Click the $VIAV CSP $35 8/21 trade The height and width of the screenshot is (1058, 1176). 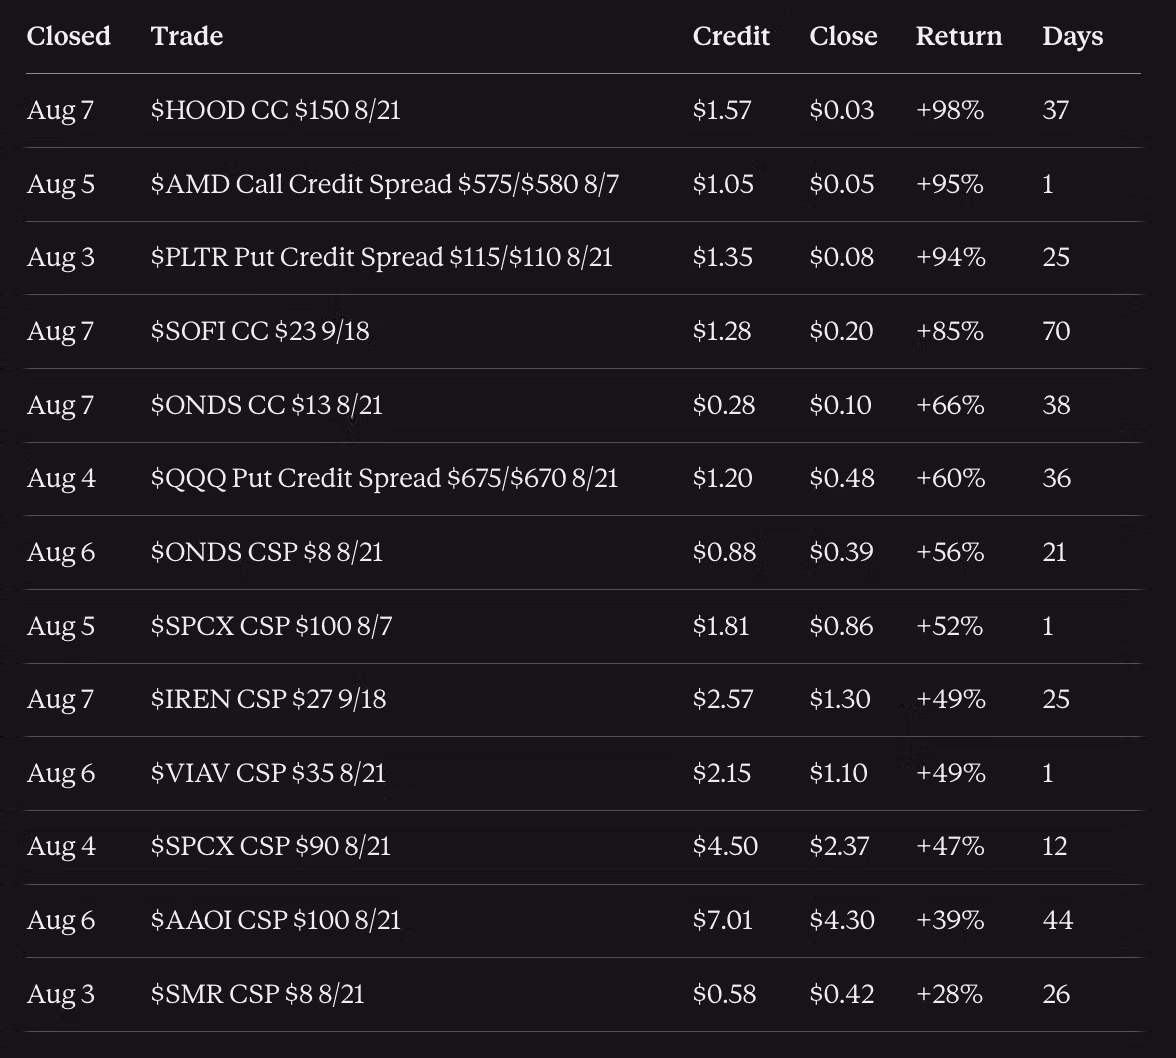coord(268,772)
